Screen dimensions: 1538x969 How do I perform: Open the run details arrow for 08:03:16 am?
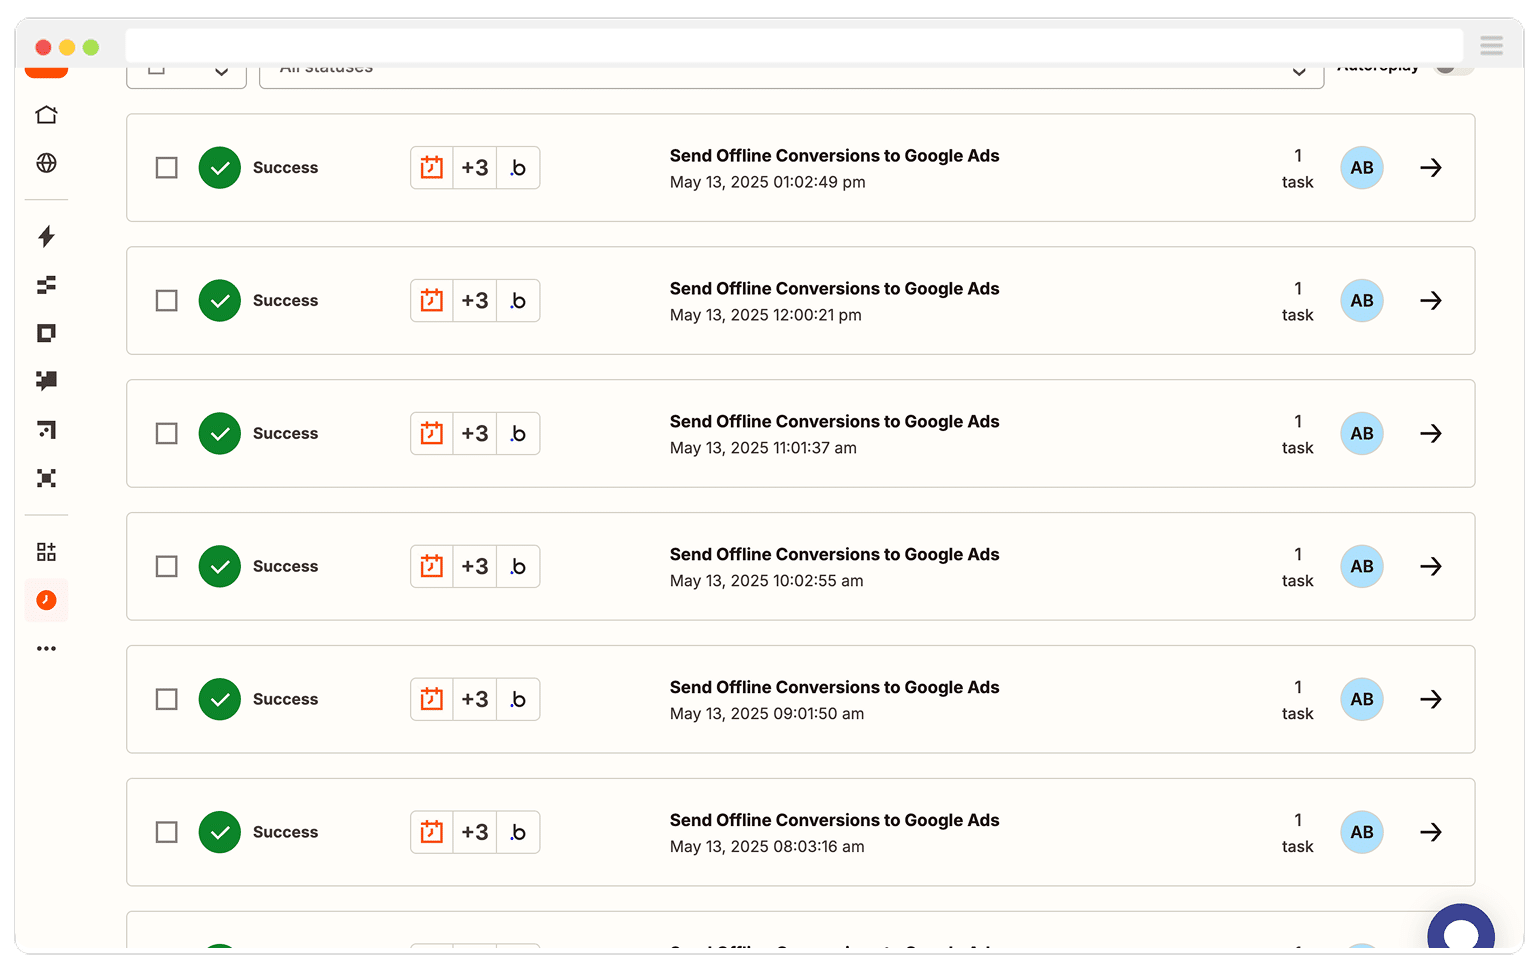[1431, 833]
